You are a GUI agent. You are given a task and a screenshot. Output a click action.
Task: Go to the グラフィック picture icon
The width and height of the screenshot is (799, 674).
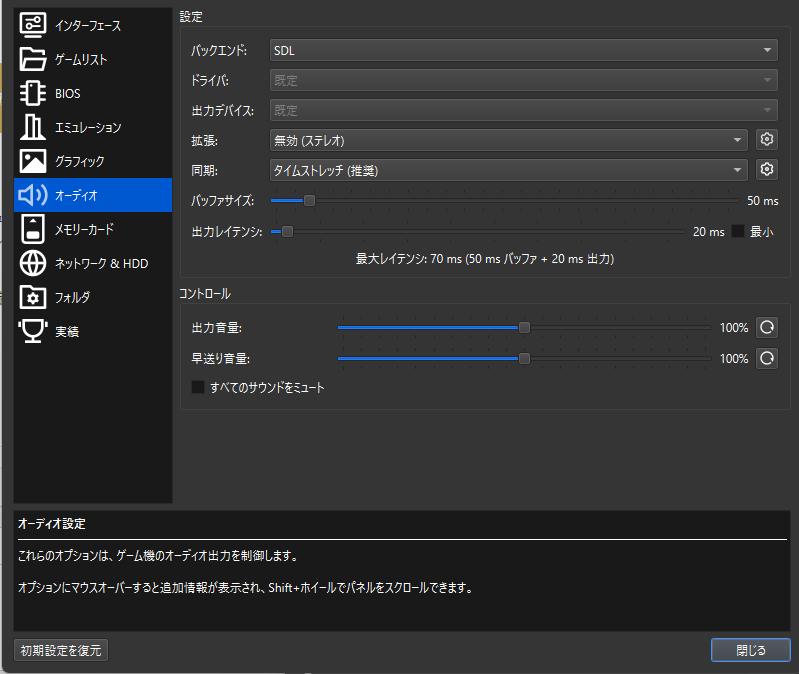click(33, 161)
